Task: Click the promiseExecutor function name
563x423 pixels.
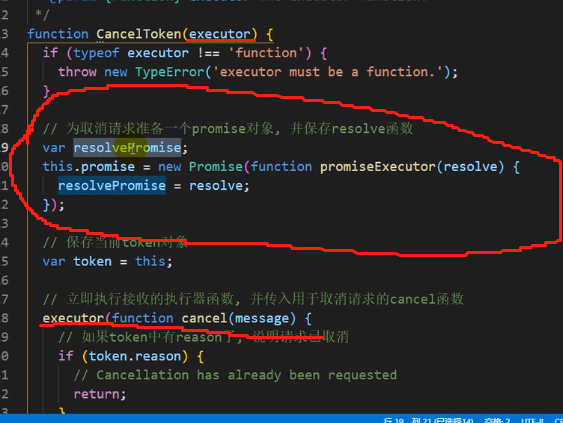Action: coord(378,167)
